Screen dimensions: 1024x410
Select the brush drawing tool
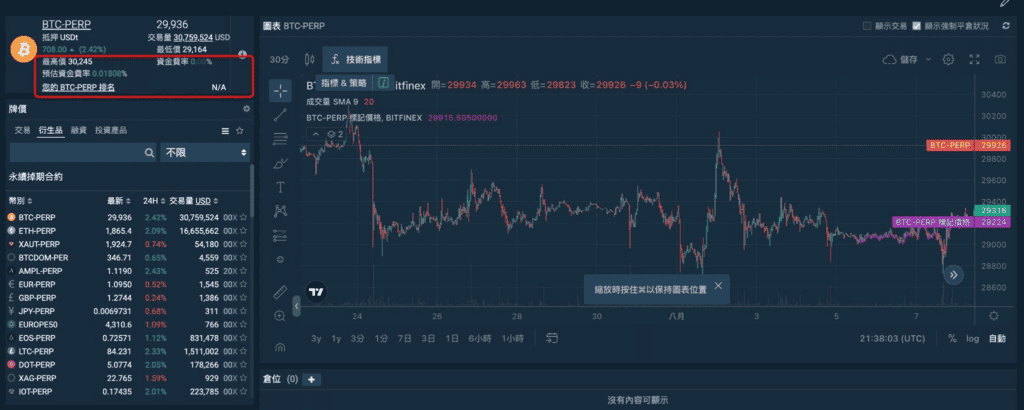click(280, 163)
